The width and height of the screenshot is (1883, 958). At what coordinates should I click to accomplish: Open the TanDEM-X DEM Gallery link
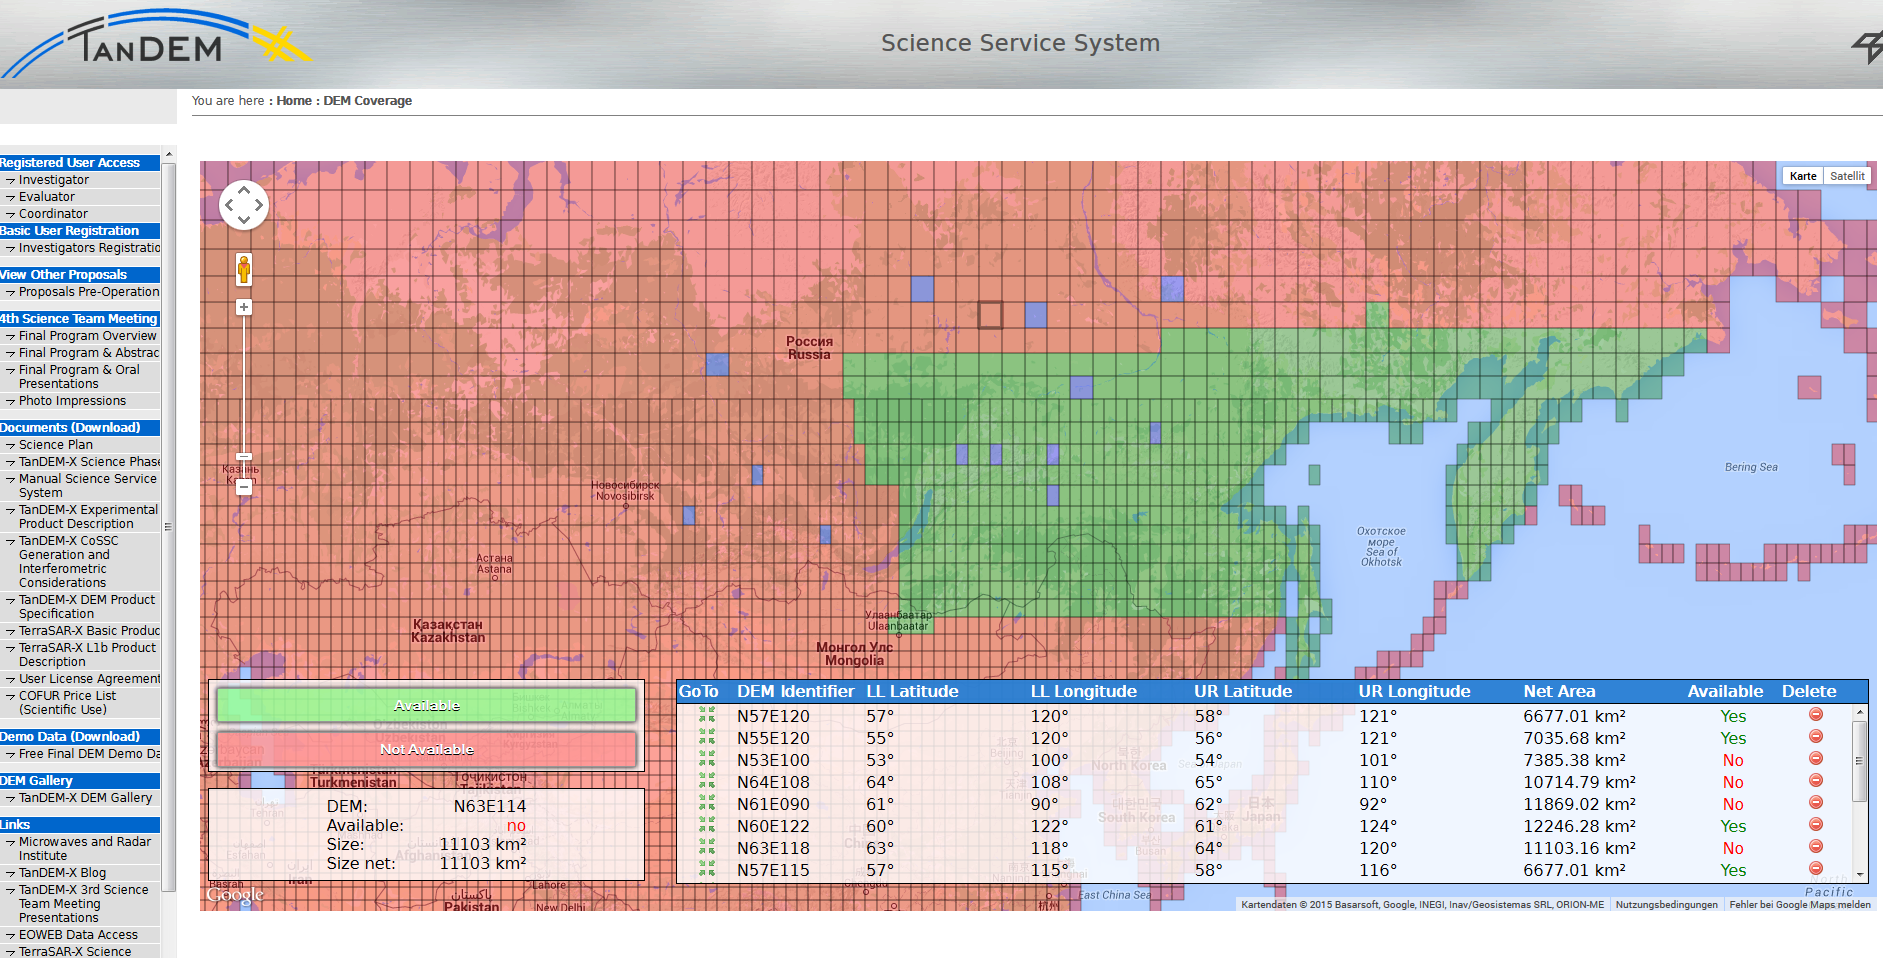coord(85,798)
